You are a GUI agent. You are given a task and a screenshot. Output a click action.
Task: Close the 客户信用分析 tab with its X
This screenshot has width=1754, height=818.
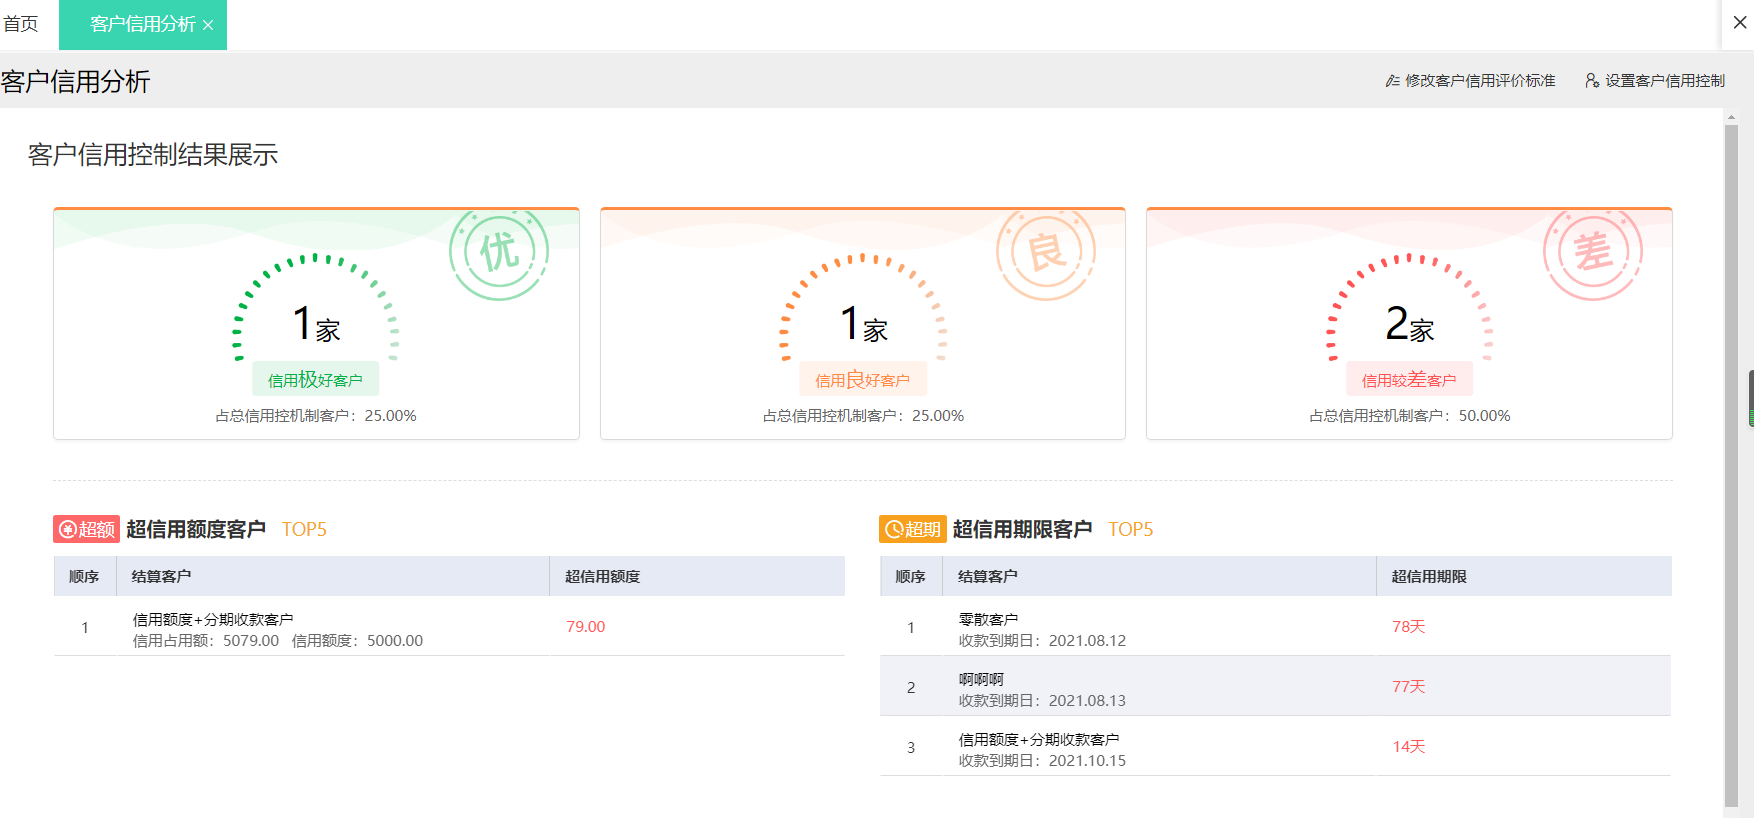tap(208, 25)
